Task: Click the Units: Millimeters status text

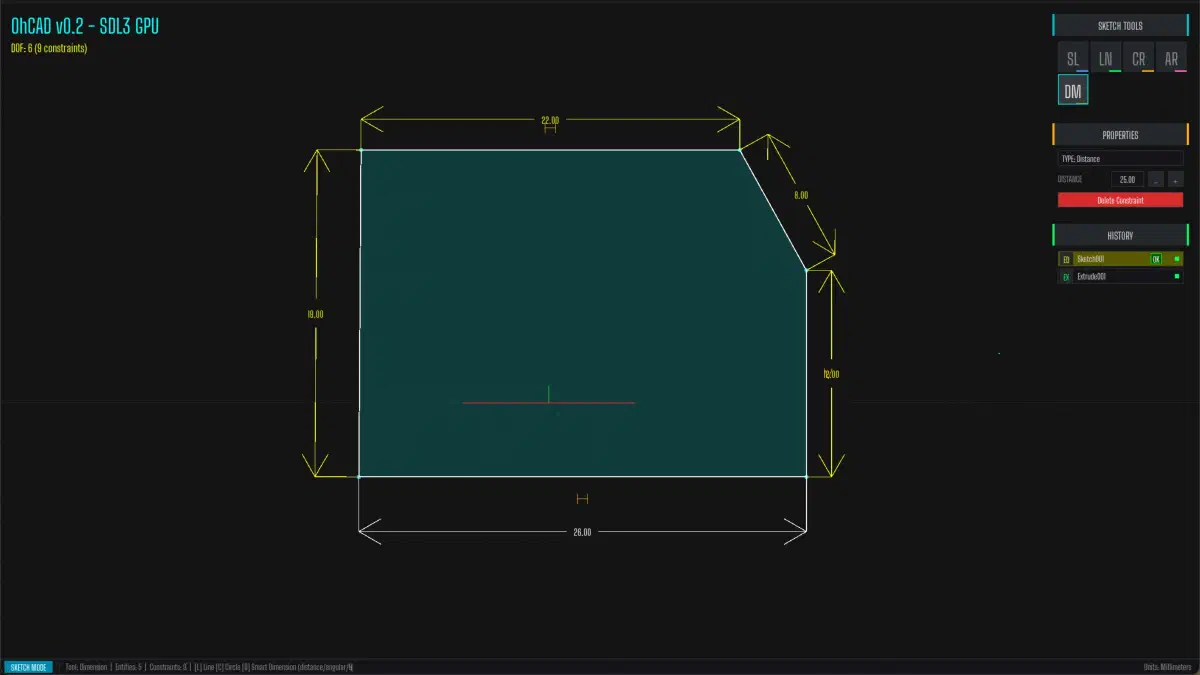Action: point(1167,667)
